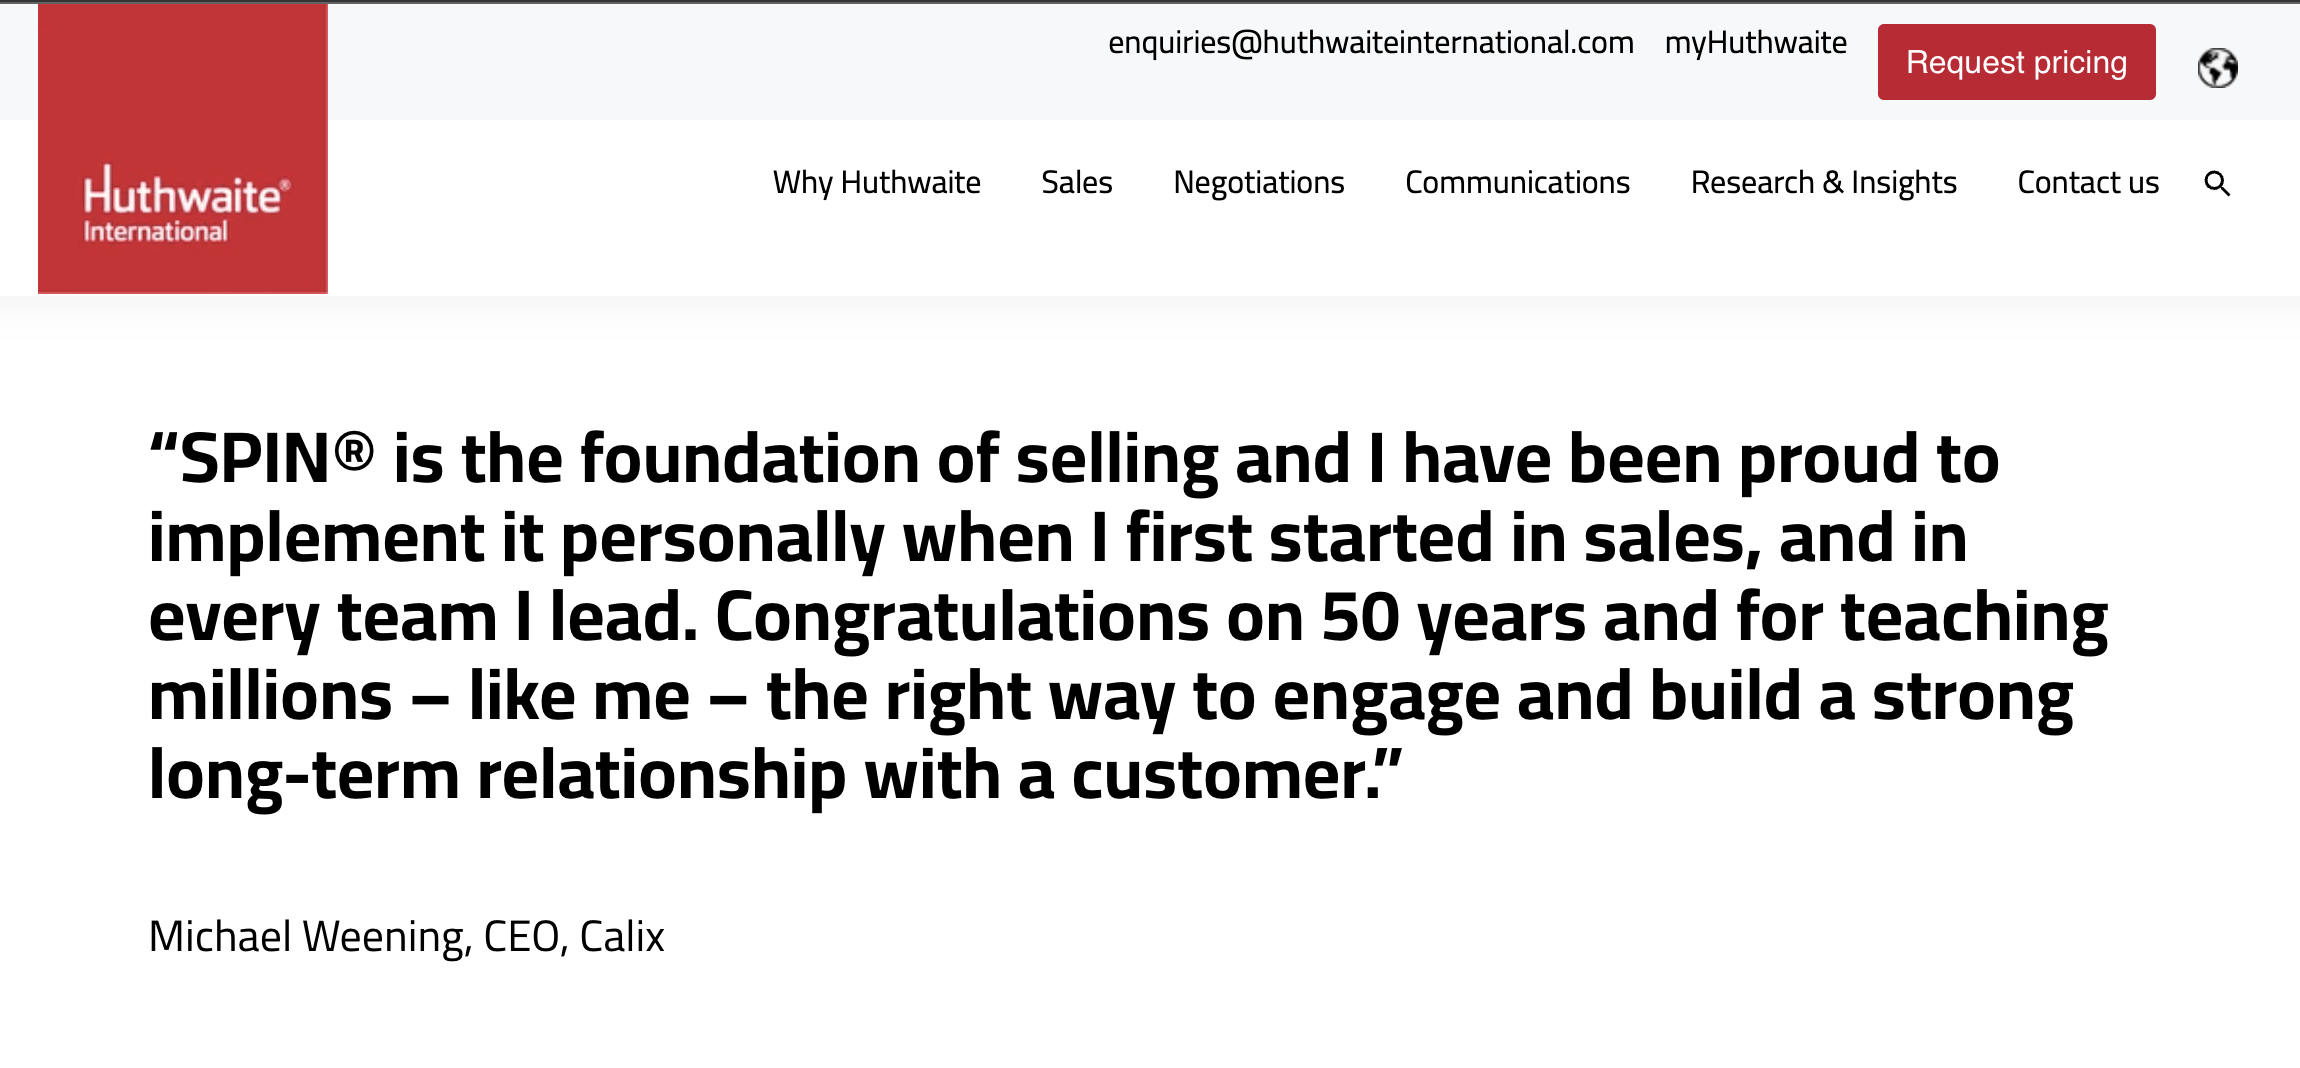
Task: Open the myHuthwaite portal link
Action: tap(1755, 43)
